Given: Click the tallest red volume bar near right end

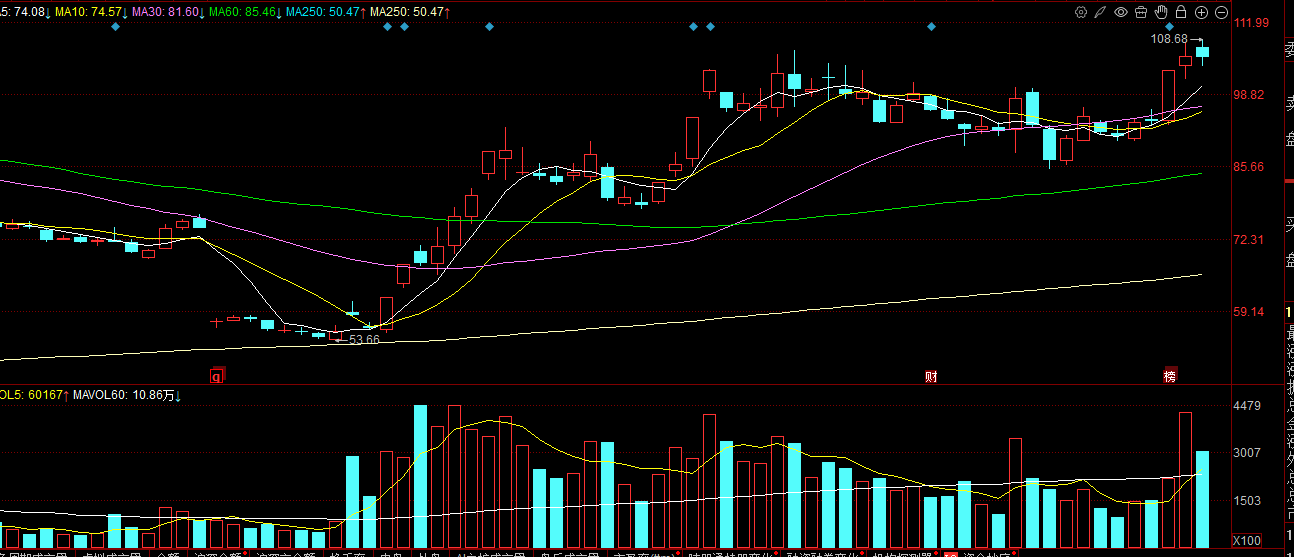Looking at the screenshot, I should coord(1185,480).
